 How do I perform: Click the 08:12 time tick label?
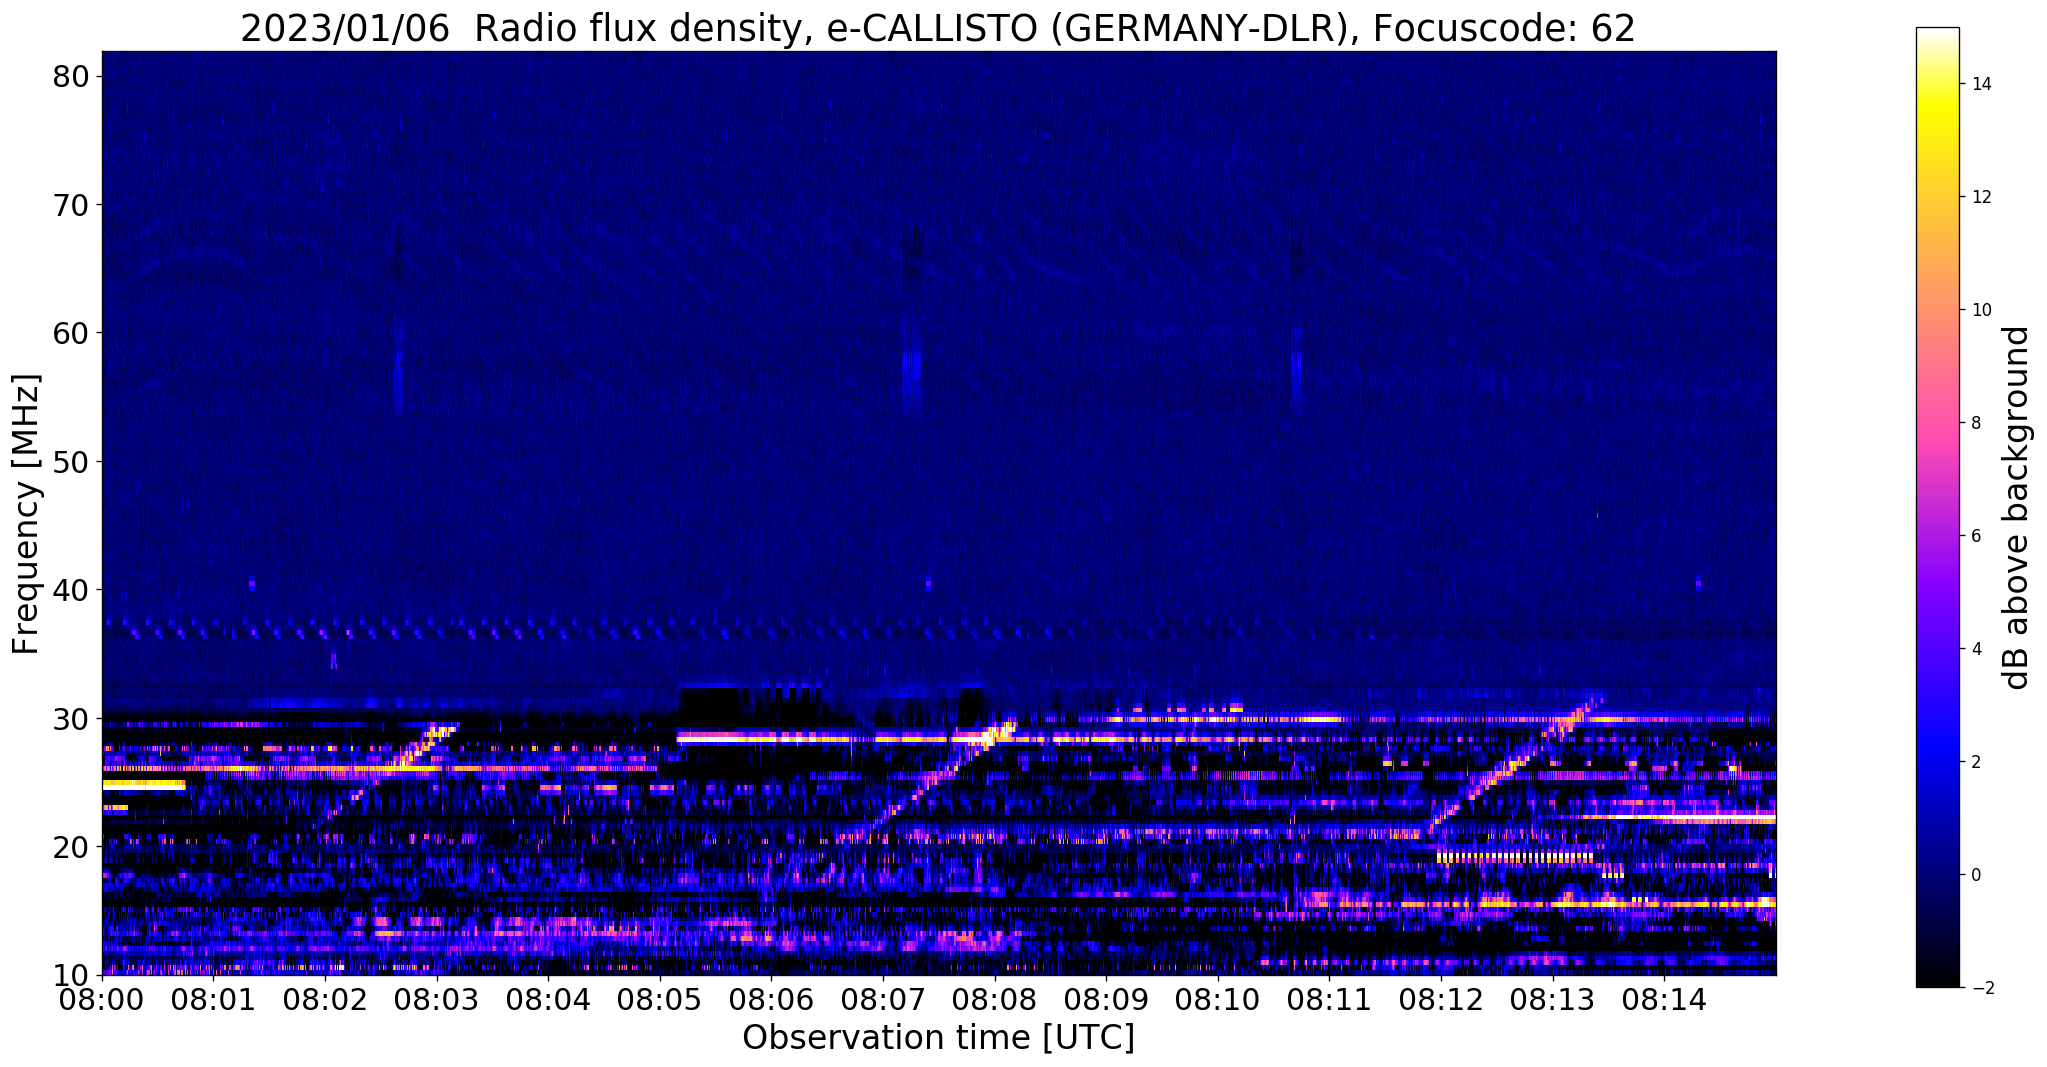[1440, 999]
